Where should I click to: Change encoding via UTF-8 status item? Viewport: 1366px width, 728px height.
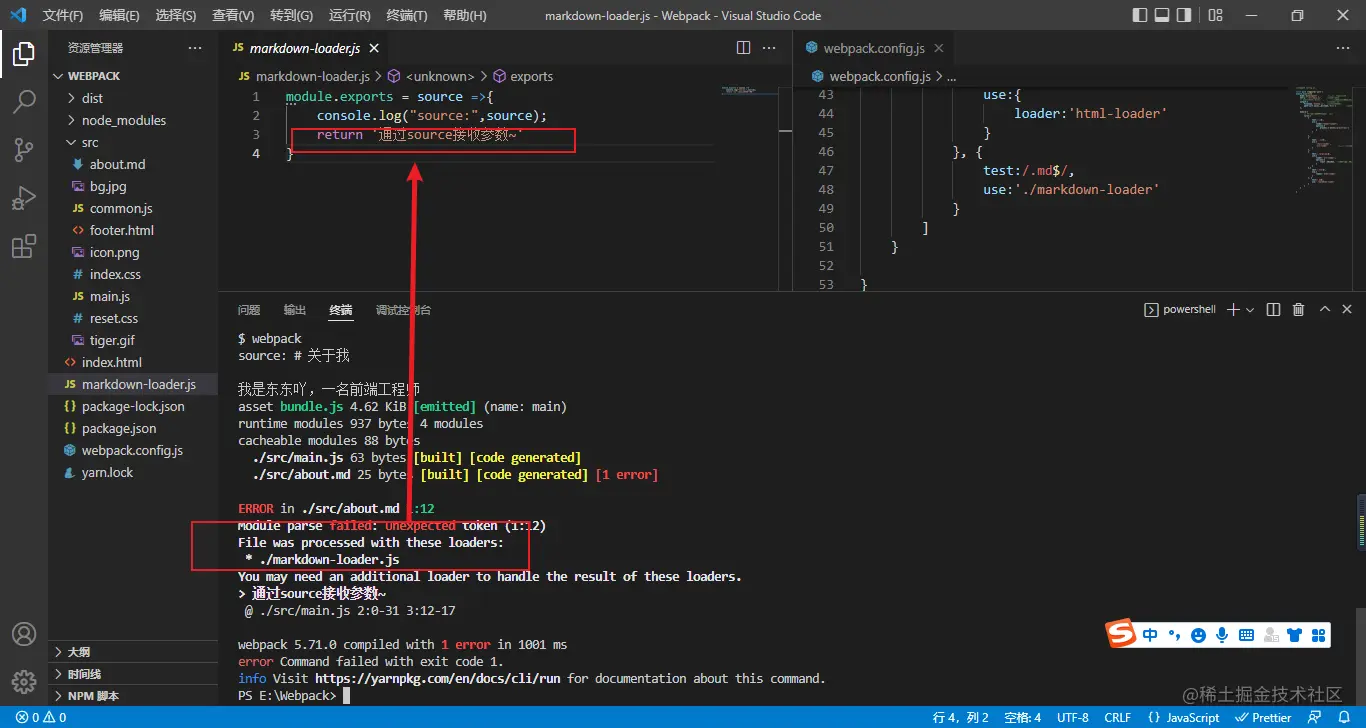pos(1072,717)
